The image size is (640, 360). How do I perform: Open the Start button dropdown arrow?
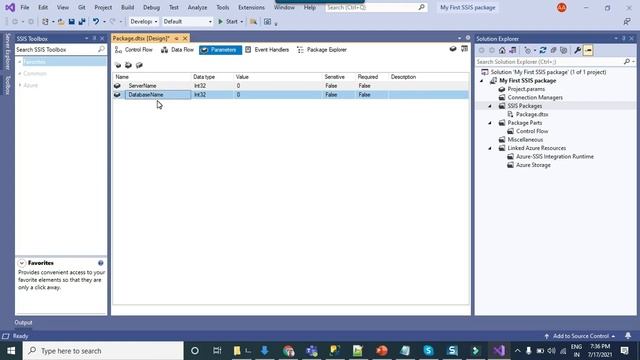[x=242, y=22]
